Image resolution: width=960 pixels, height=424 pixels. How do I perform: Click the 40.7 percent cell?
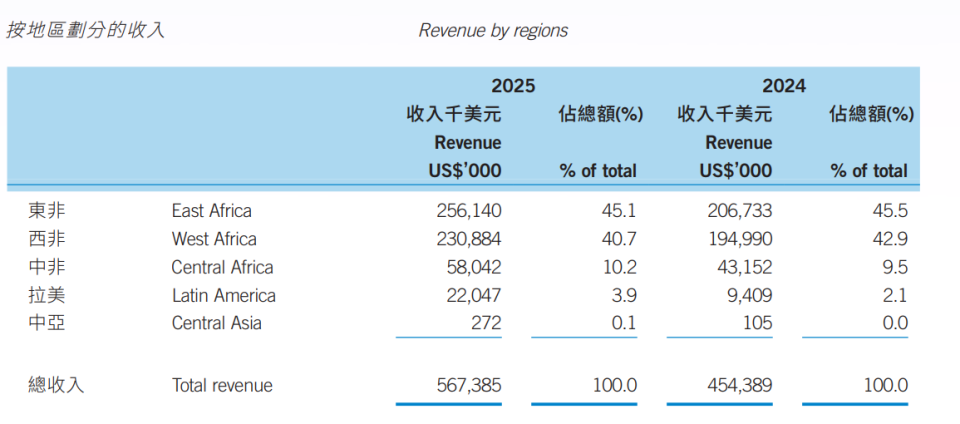click(618, 239)
